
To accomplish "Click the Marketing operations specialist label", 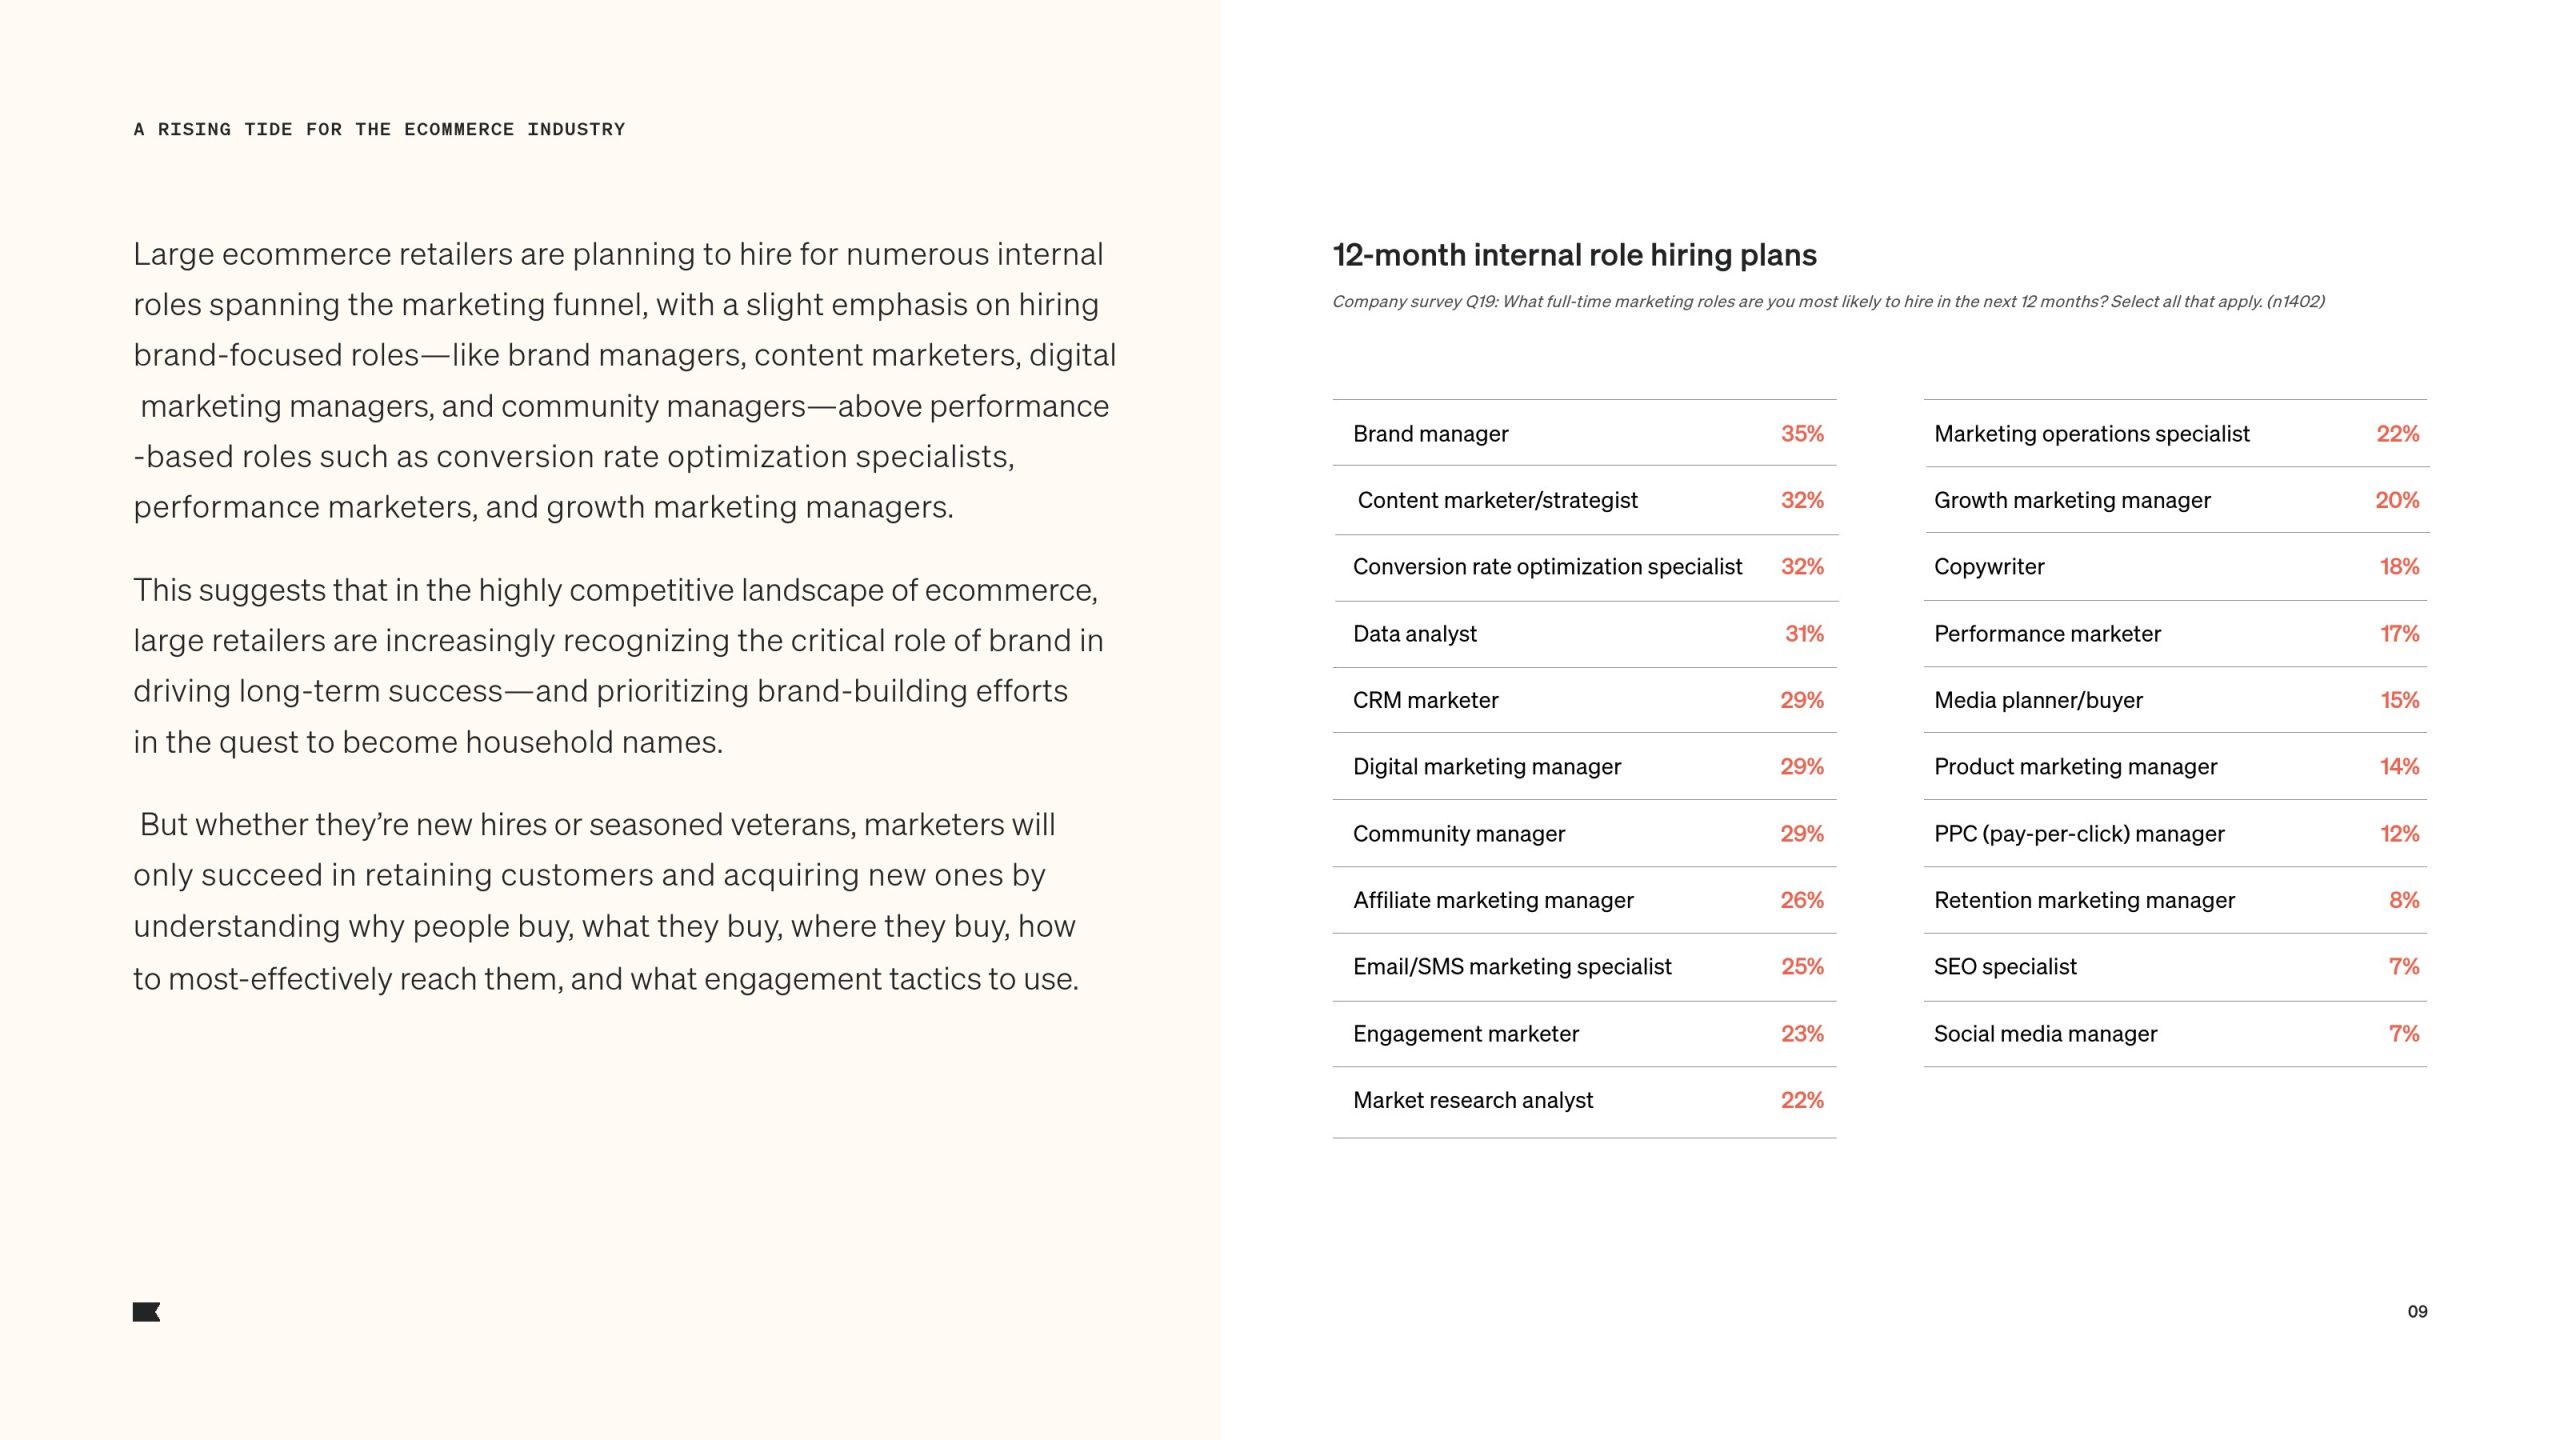I will [x=2091, y=434].
